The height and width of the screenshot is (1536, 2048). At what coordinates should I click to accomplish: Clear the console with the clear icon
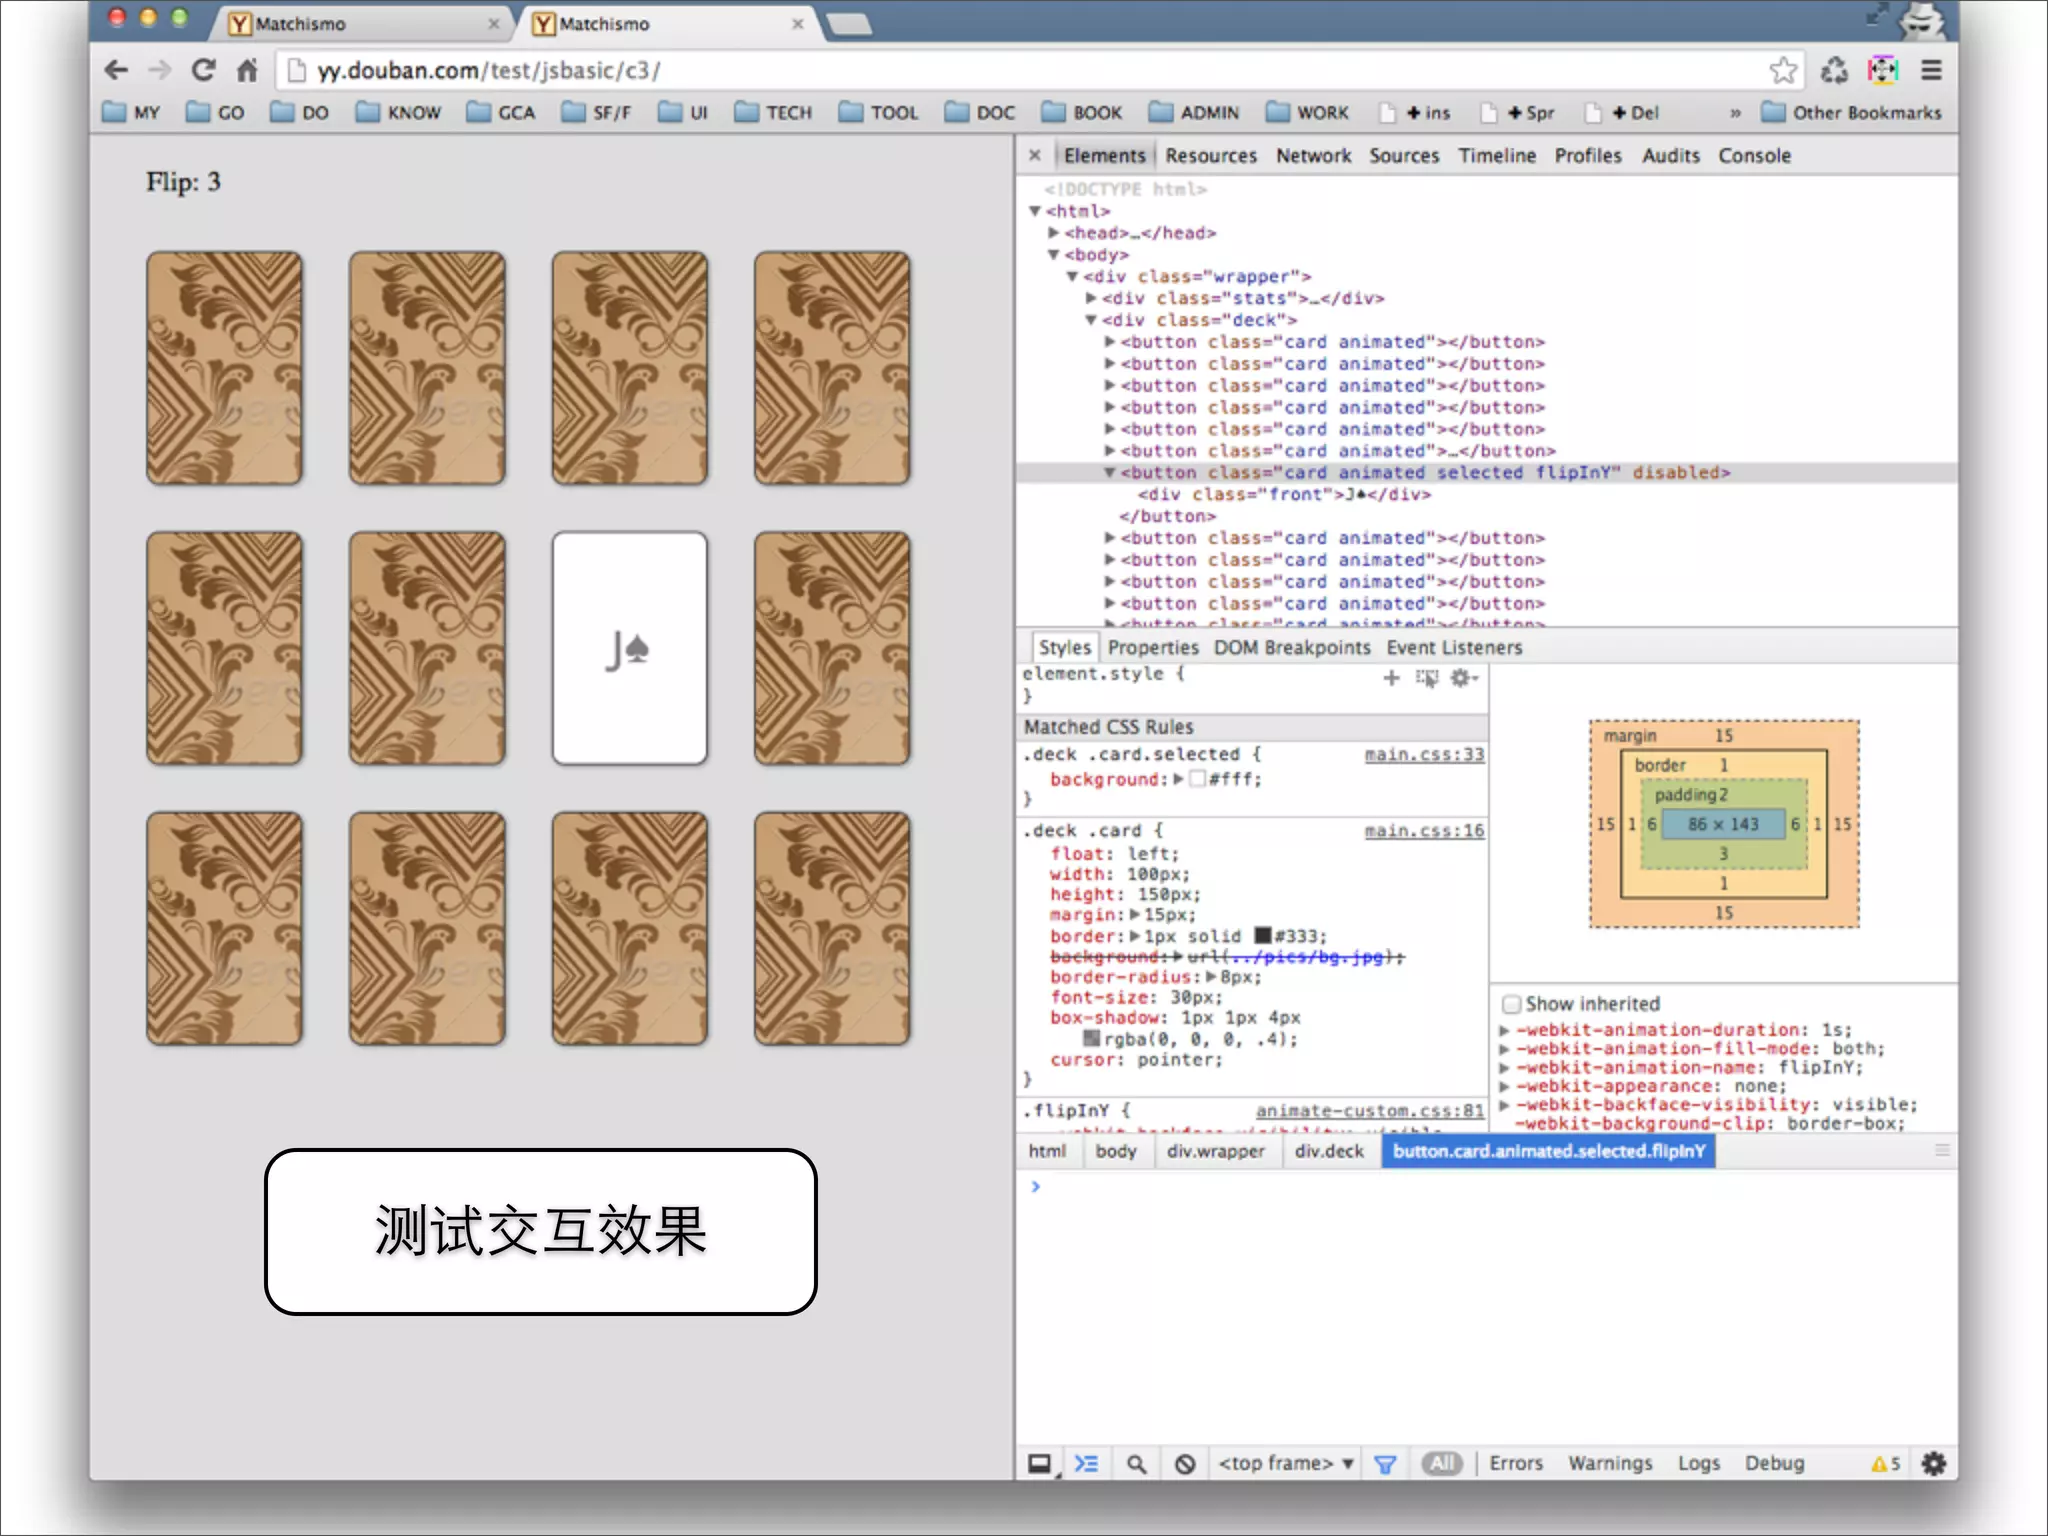(1185, 1464)
